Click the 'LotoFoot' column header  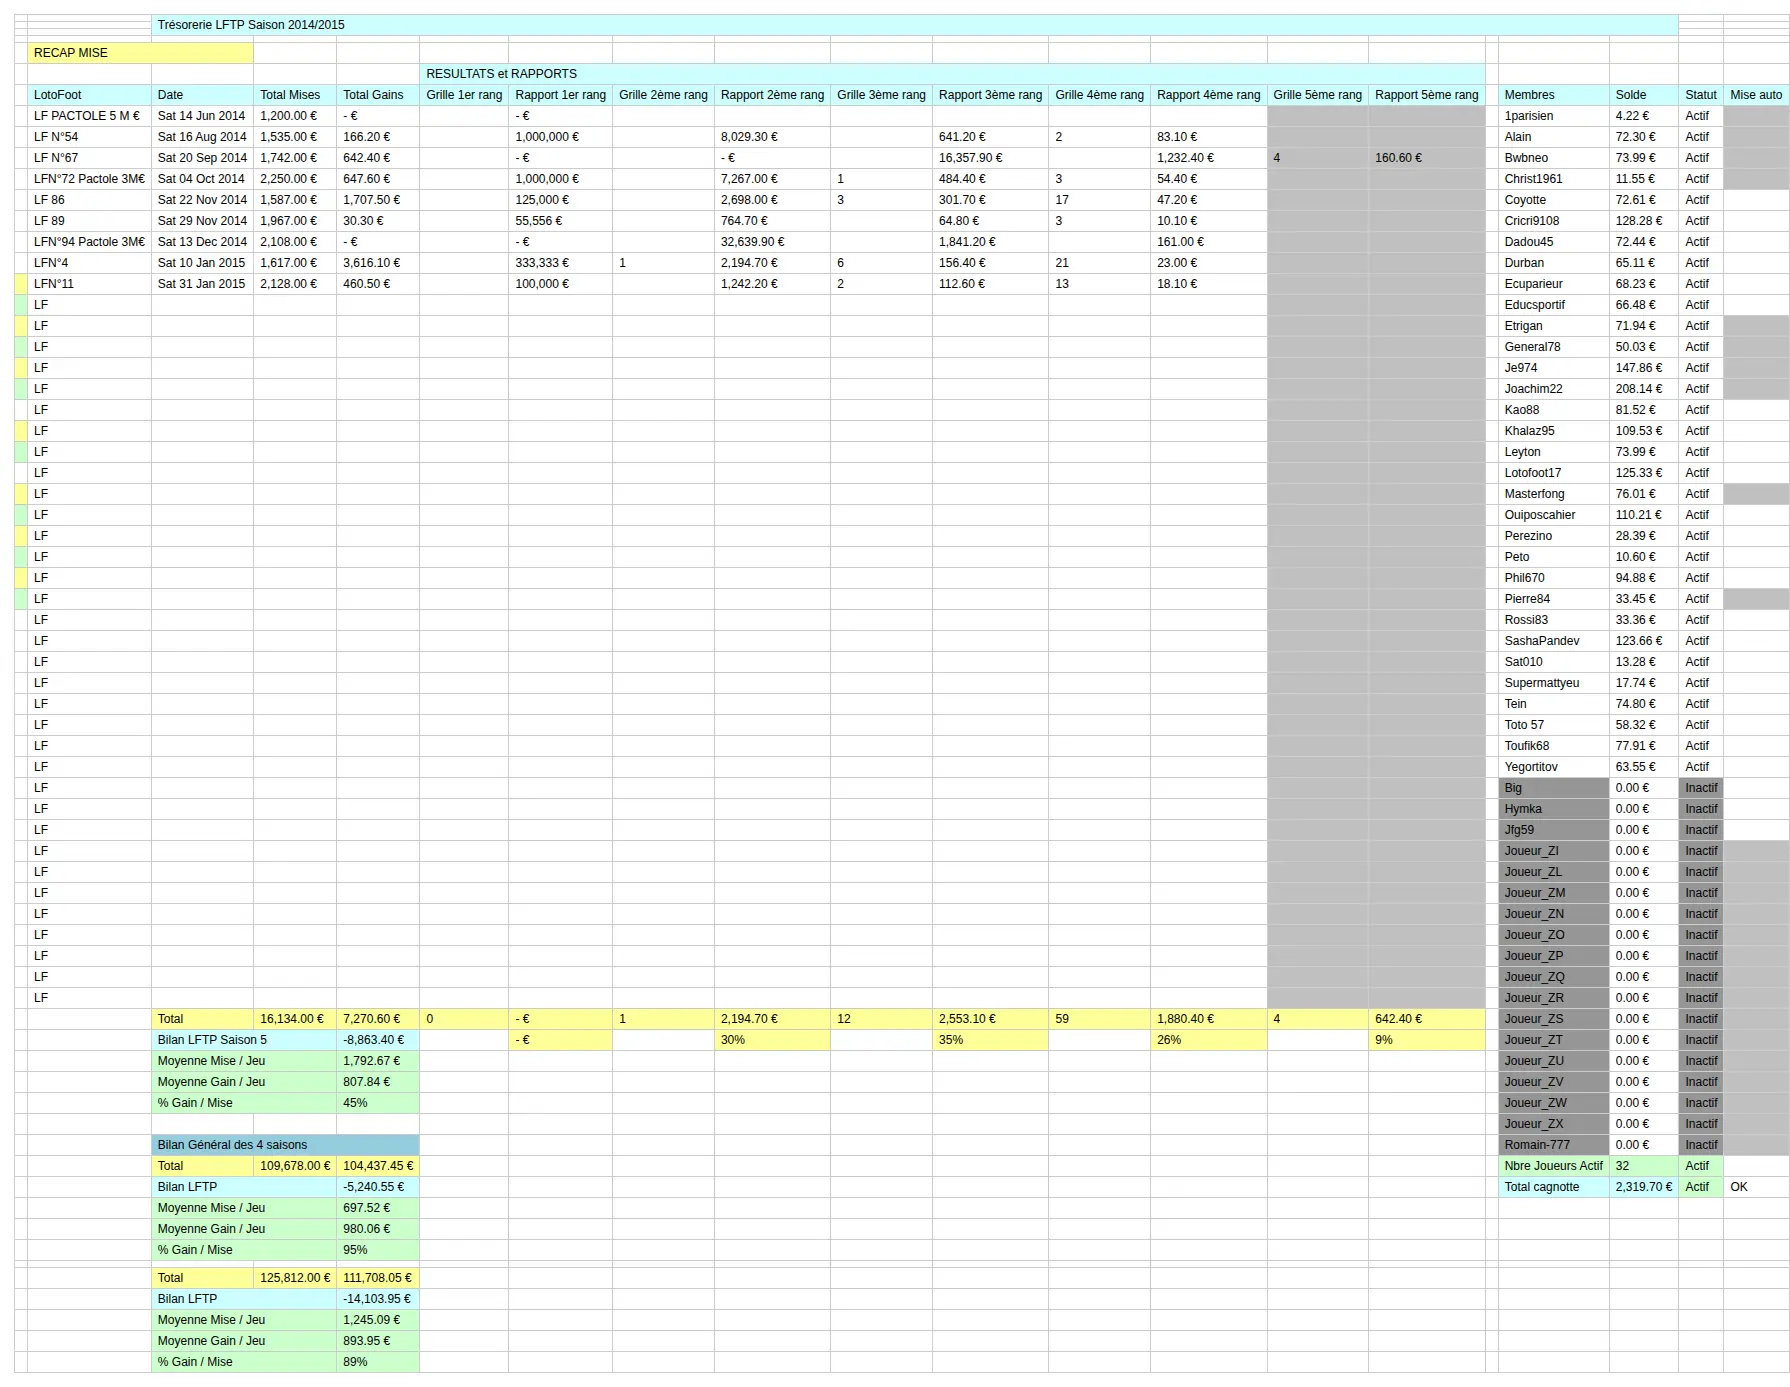click(89, 95)
